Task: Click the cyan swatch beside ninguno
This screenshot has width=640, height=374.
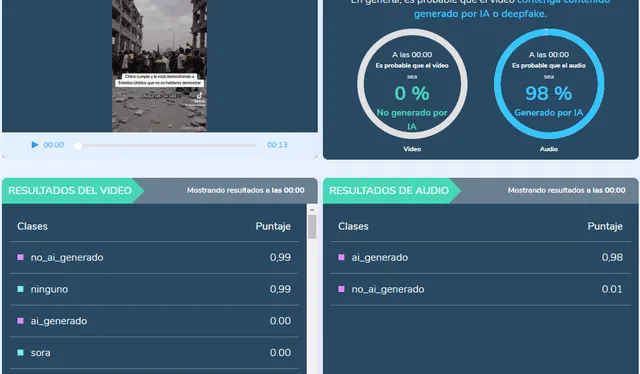Action: [20, 289]
